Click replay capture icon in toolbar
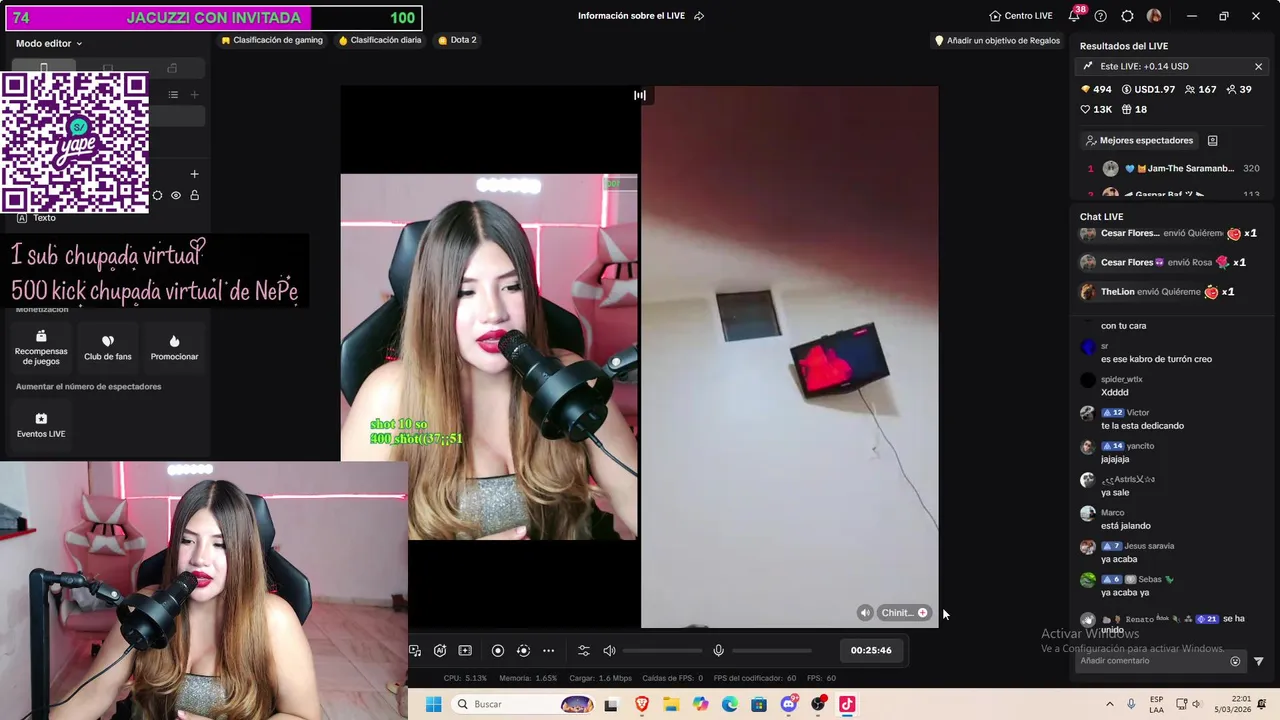The width and height of the screenshot is (1280, 720). tap(523, 651)
